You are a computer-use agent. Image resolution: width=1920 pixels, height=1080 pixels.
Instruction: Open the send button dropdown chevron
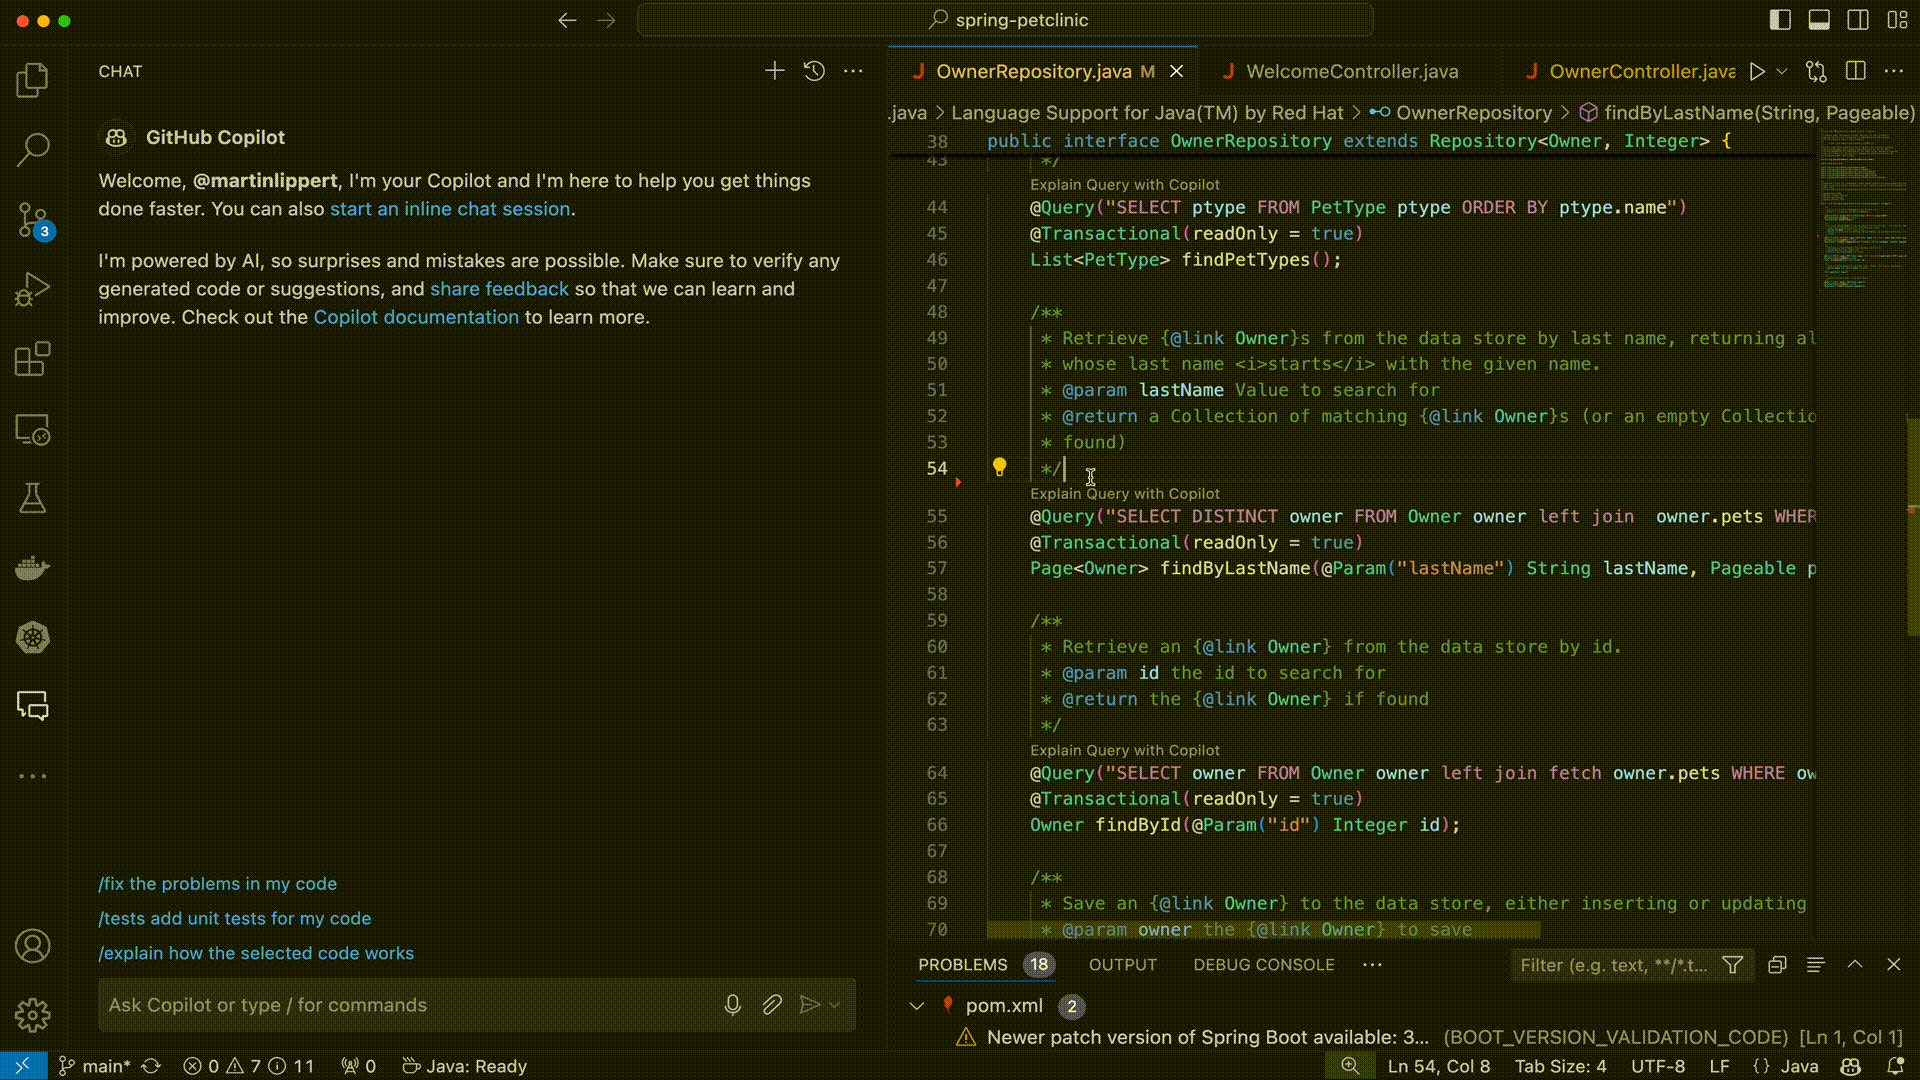point(835,1005)
